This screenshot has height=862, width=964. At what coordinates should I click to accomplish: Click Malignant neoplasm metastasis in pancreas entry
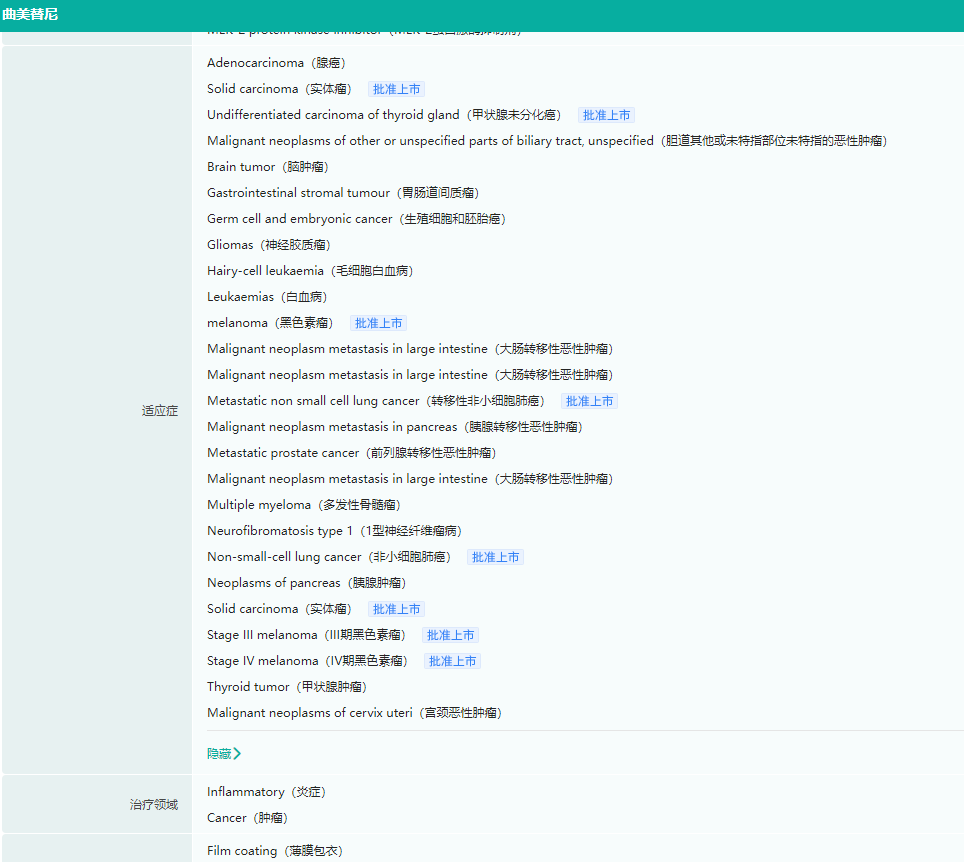(x=395, y=427)
